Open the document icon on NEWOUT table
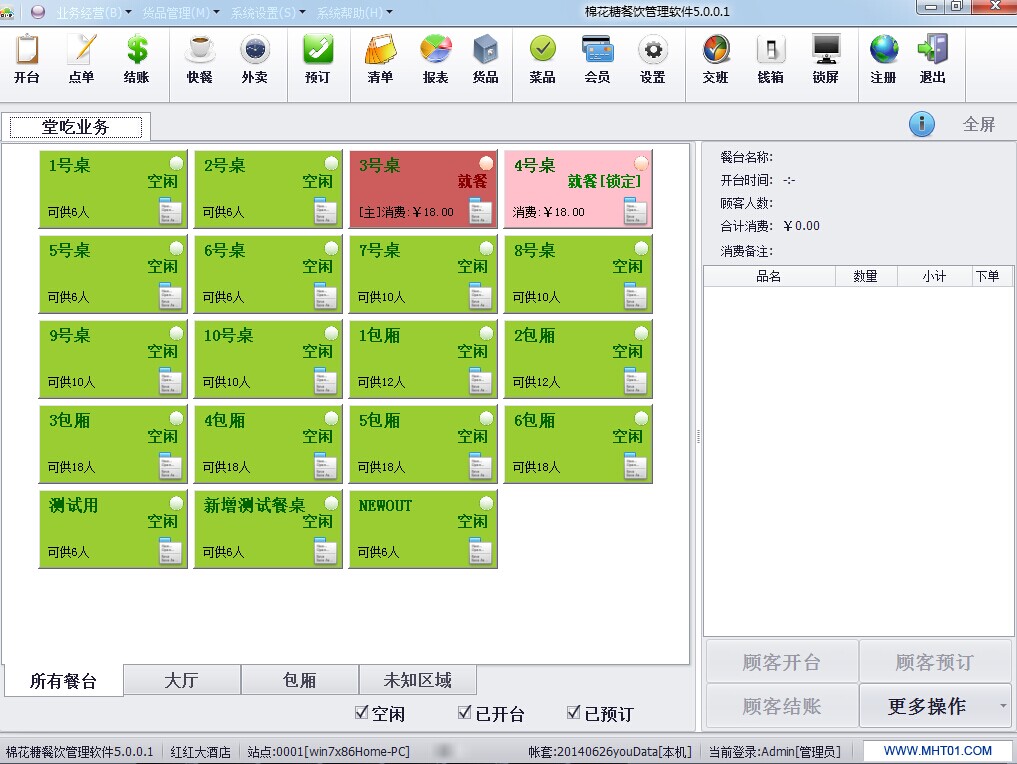 point(481,551)
